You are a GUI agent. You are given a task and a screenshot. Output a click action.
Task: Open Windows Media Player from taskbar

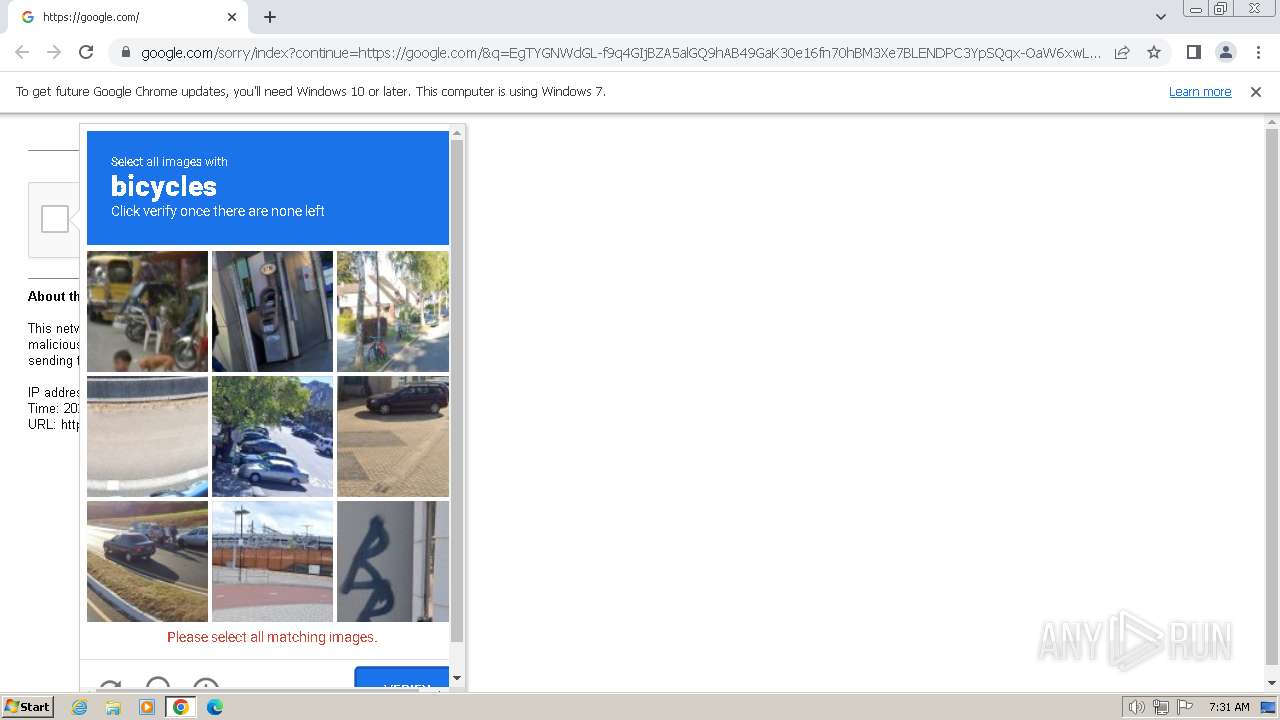[147, 707]
